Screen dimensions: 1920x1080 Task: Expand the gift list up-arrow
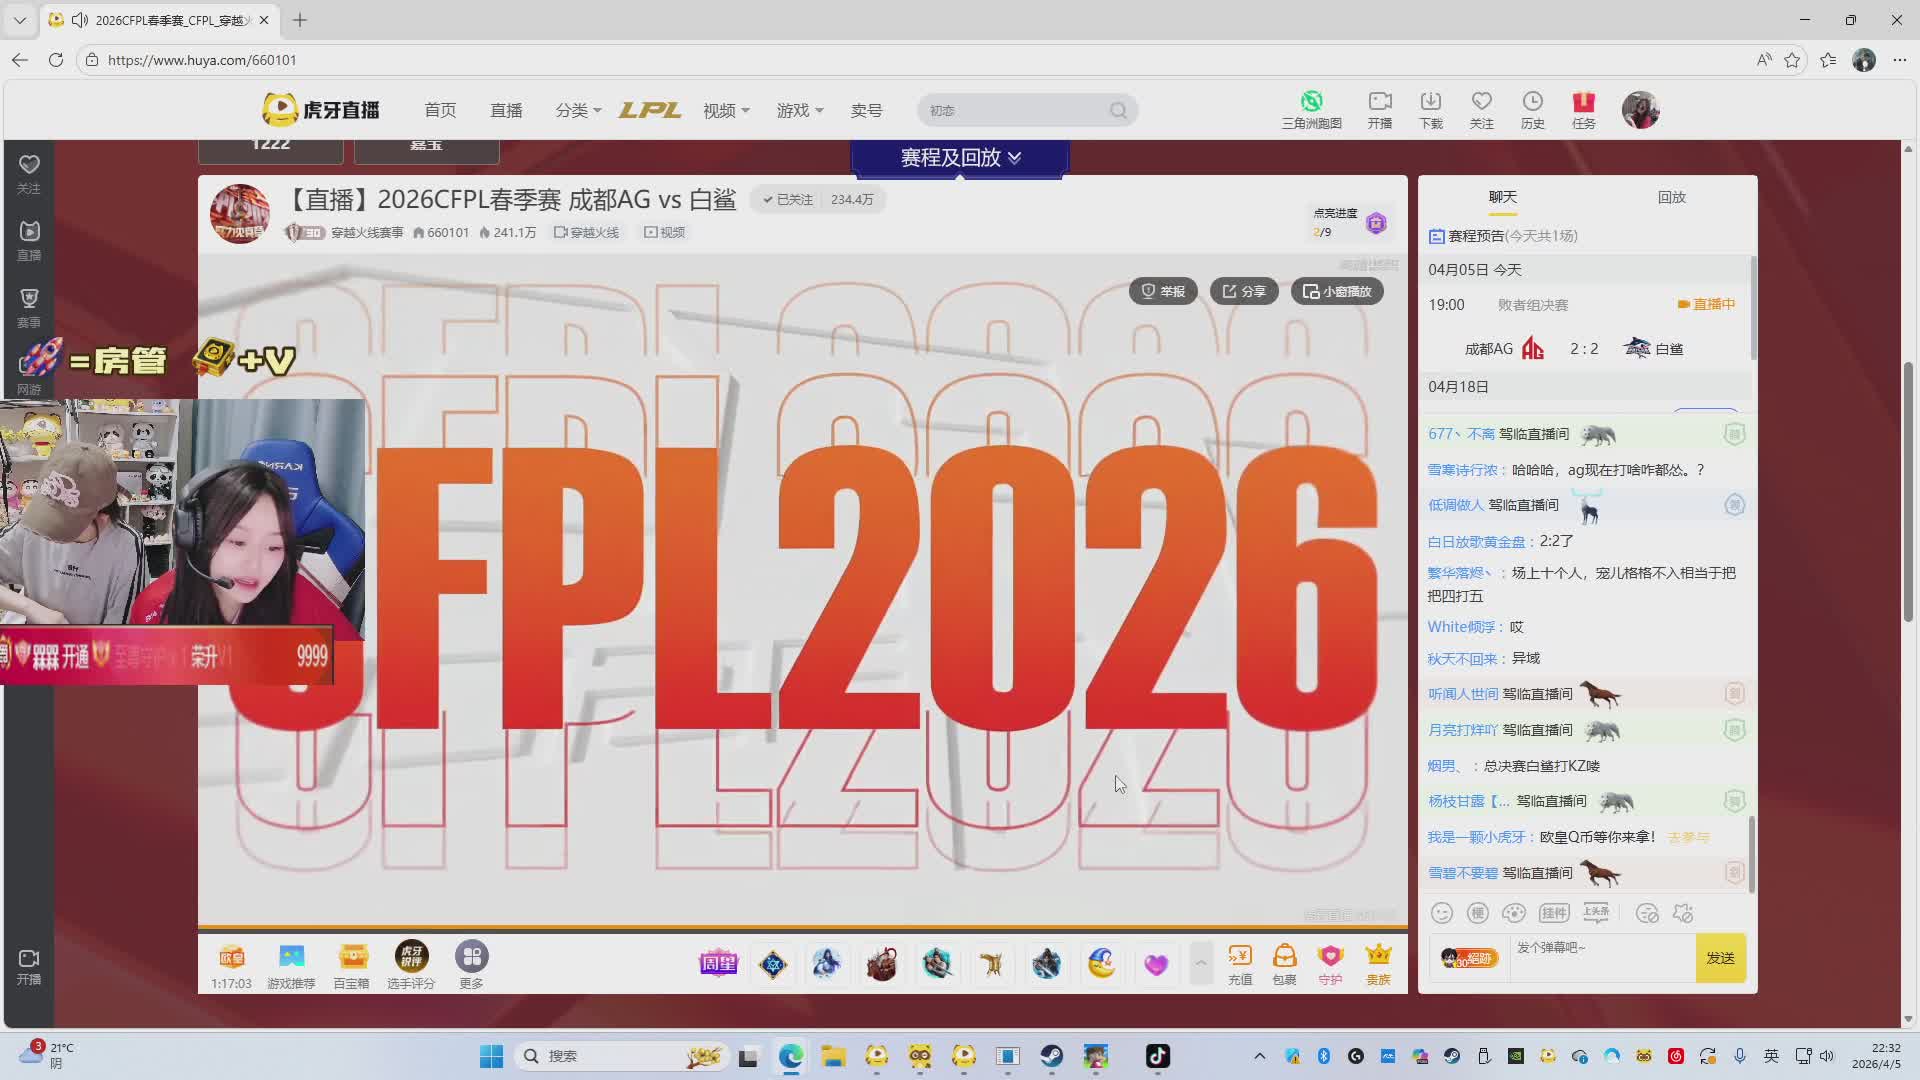tap(1201, 963)
